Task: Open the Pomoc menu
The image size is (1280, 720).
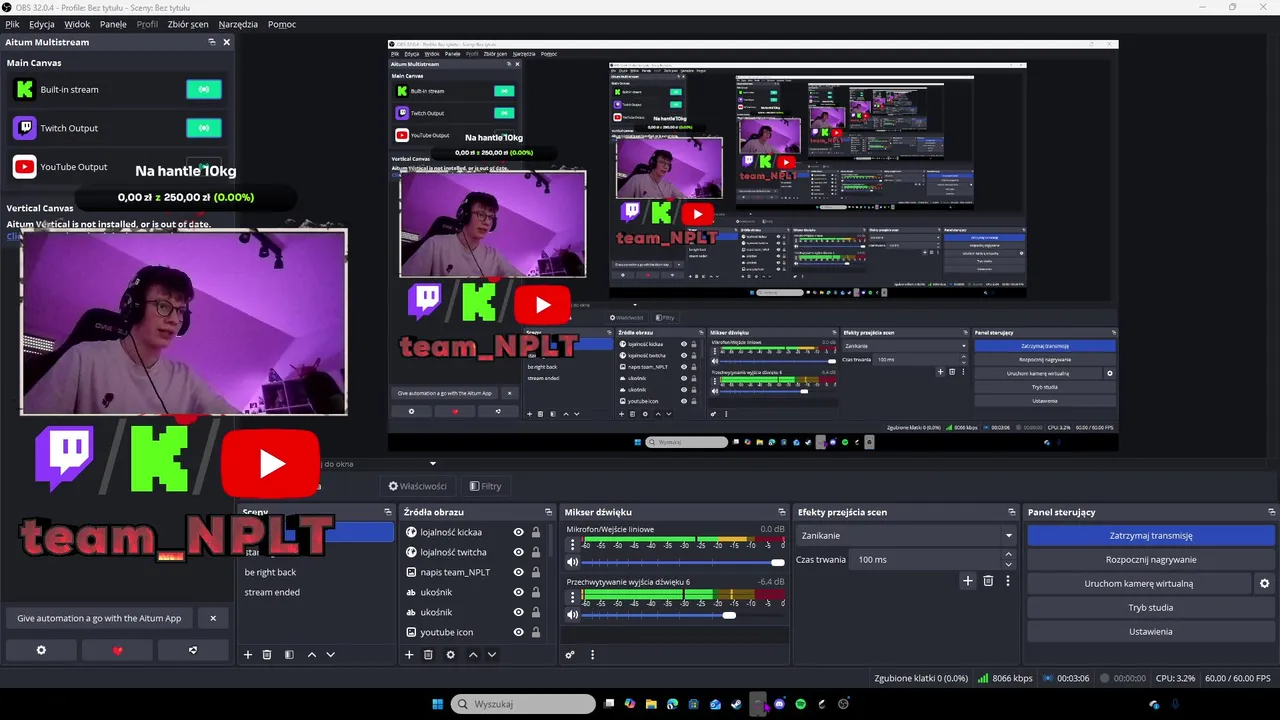Action: [282, 24]
